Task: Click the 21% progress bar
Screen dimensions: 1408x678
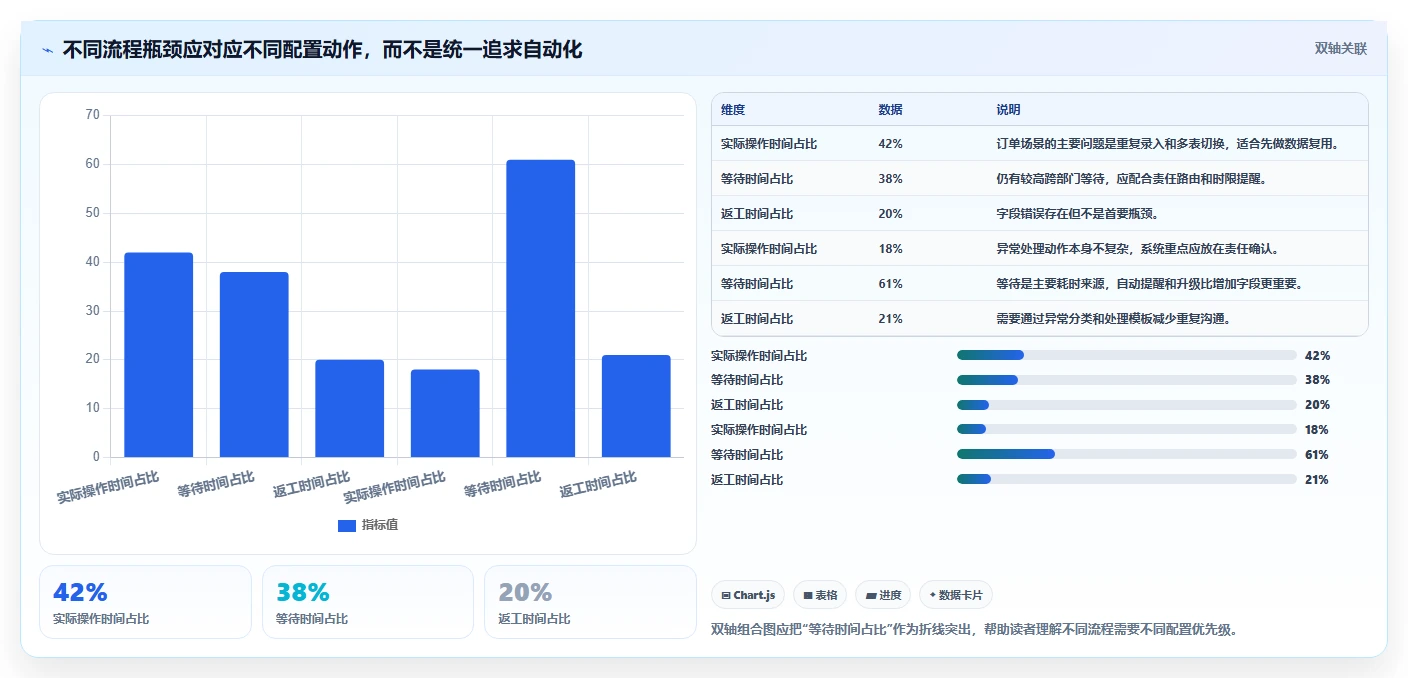Action: (x=1126, y=480)
